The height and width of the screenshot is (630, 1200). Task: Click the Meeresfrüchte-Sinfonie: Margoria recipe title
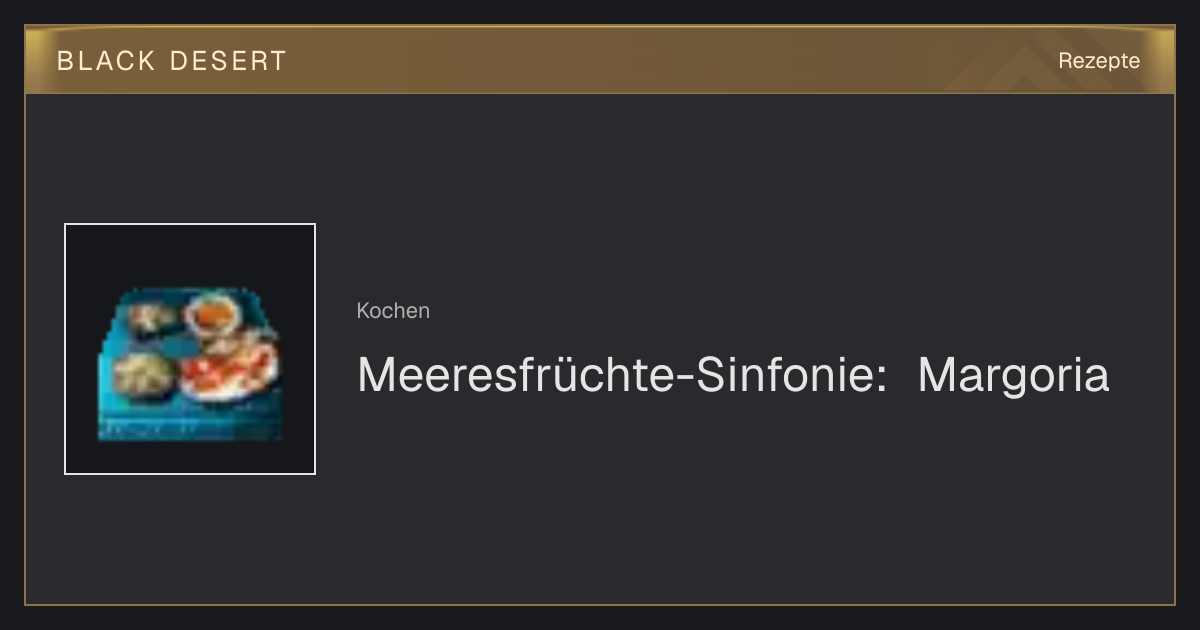[733, 376]
